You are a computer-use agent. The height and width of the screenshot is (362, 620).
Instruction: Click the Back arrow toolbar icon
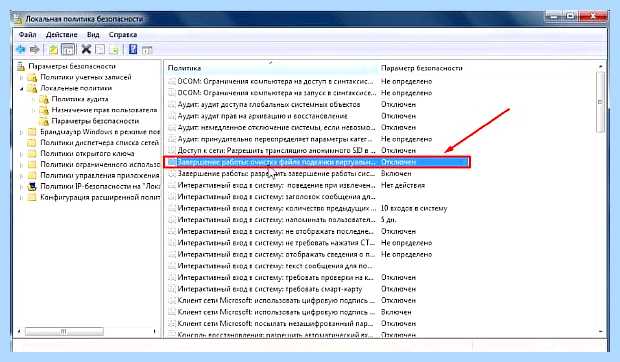click(x=21, y=49)
